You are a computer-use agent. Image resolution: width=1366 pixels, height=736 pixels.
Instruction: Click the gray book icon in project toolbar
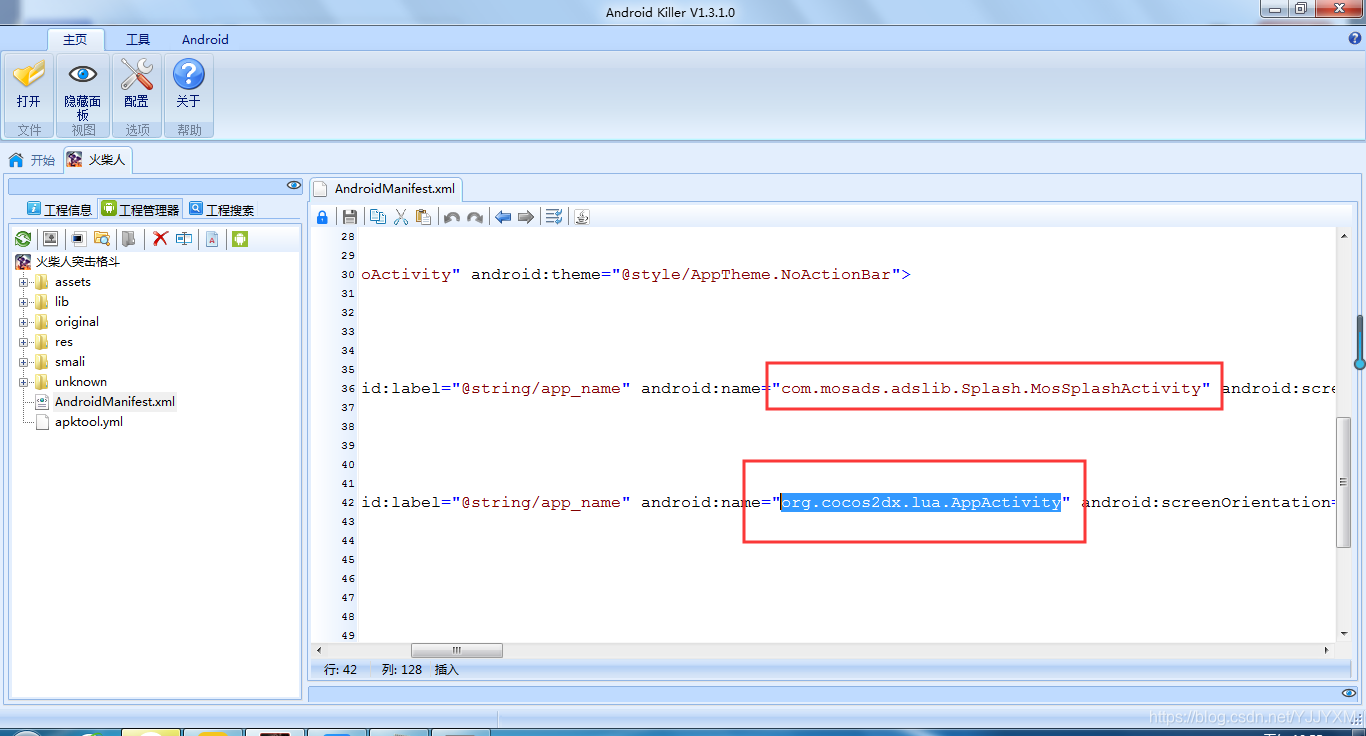click(x=128, y=239)
